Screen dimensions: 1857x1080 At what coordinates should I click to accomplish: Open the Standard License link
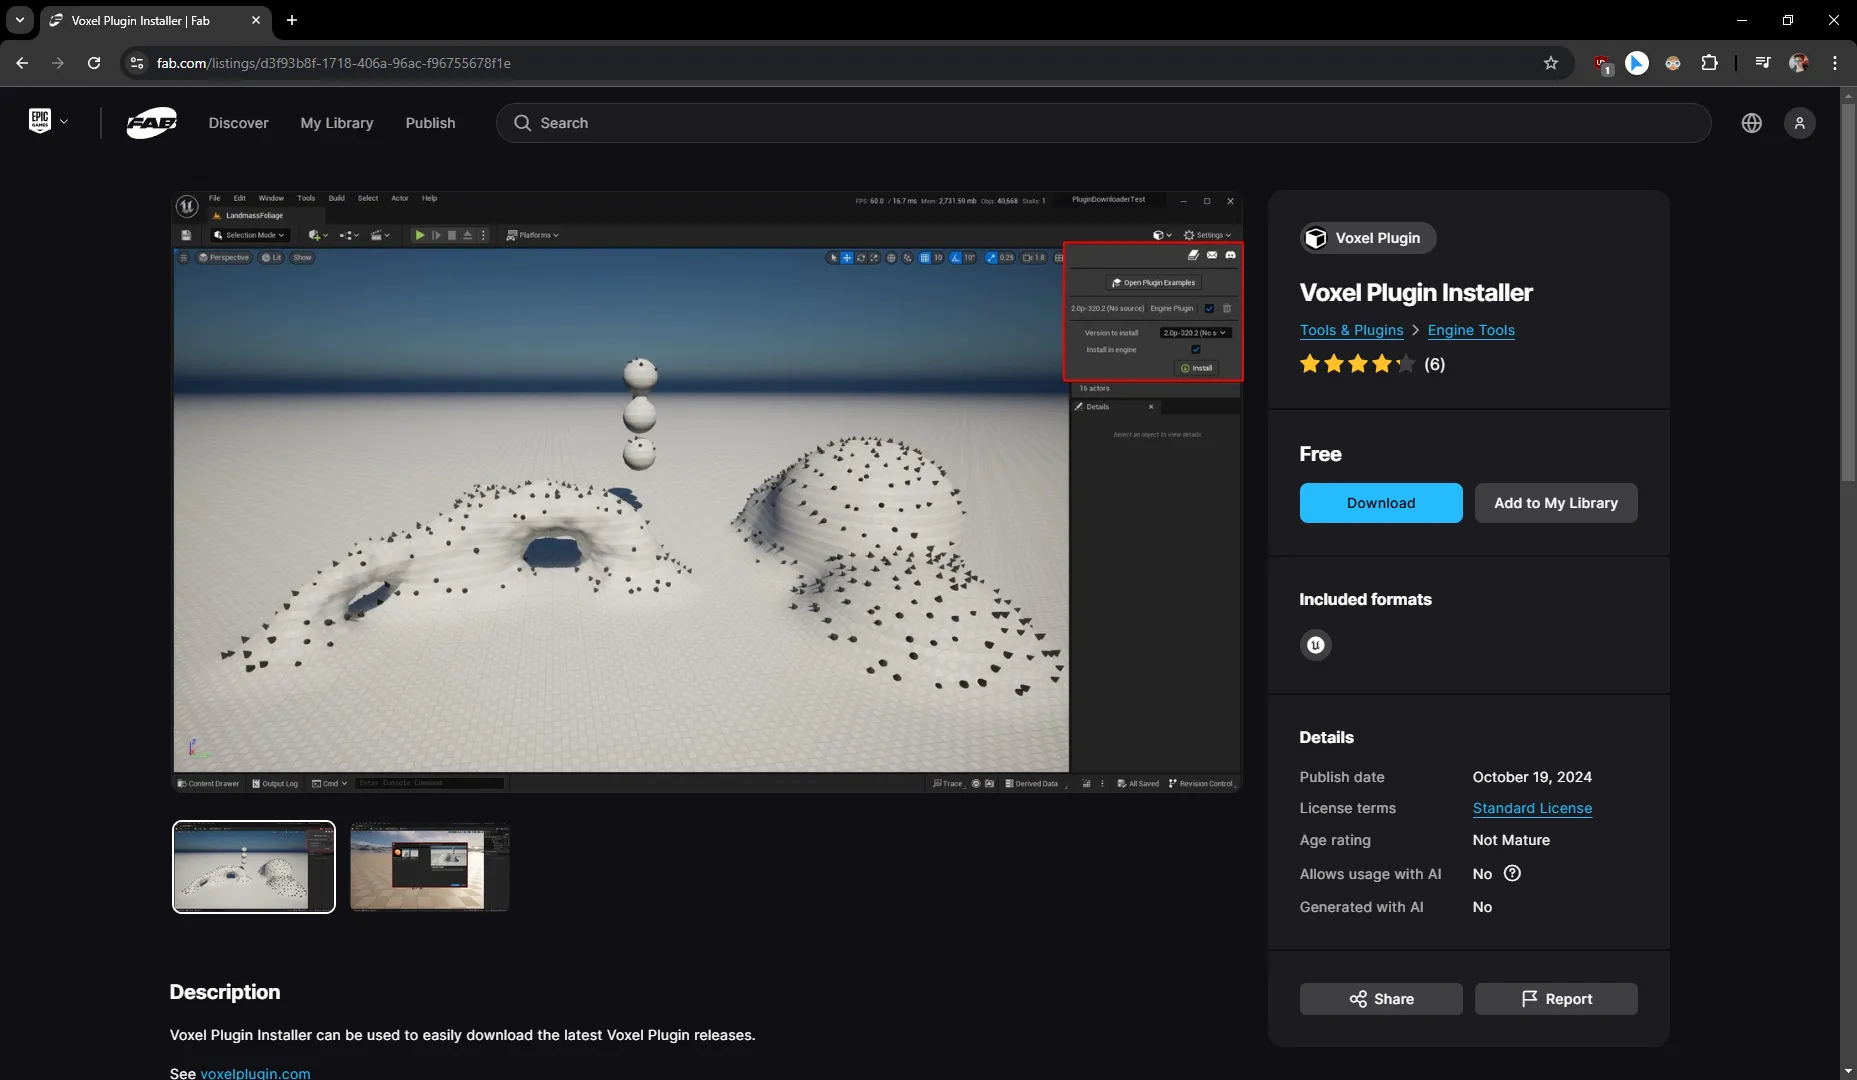1531,808
